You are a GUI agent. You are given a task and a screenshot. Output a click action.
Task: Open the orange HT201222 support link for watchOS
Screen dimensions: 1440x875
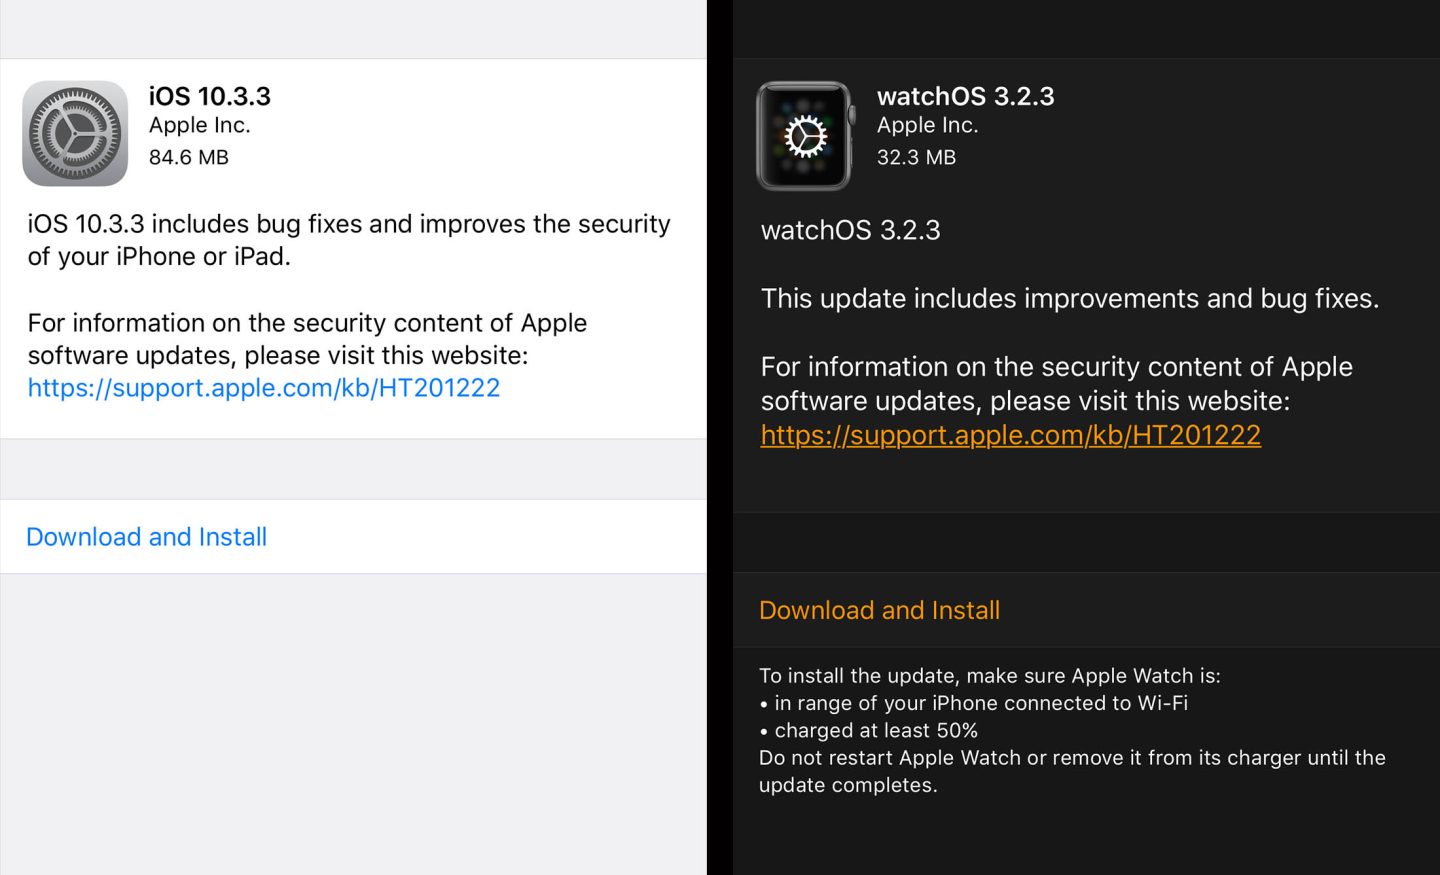(1010, 435)
